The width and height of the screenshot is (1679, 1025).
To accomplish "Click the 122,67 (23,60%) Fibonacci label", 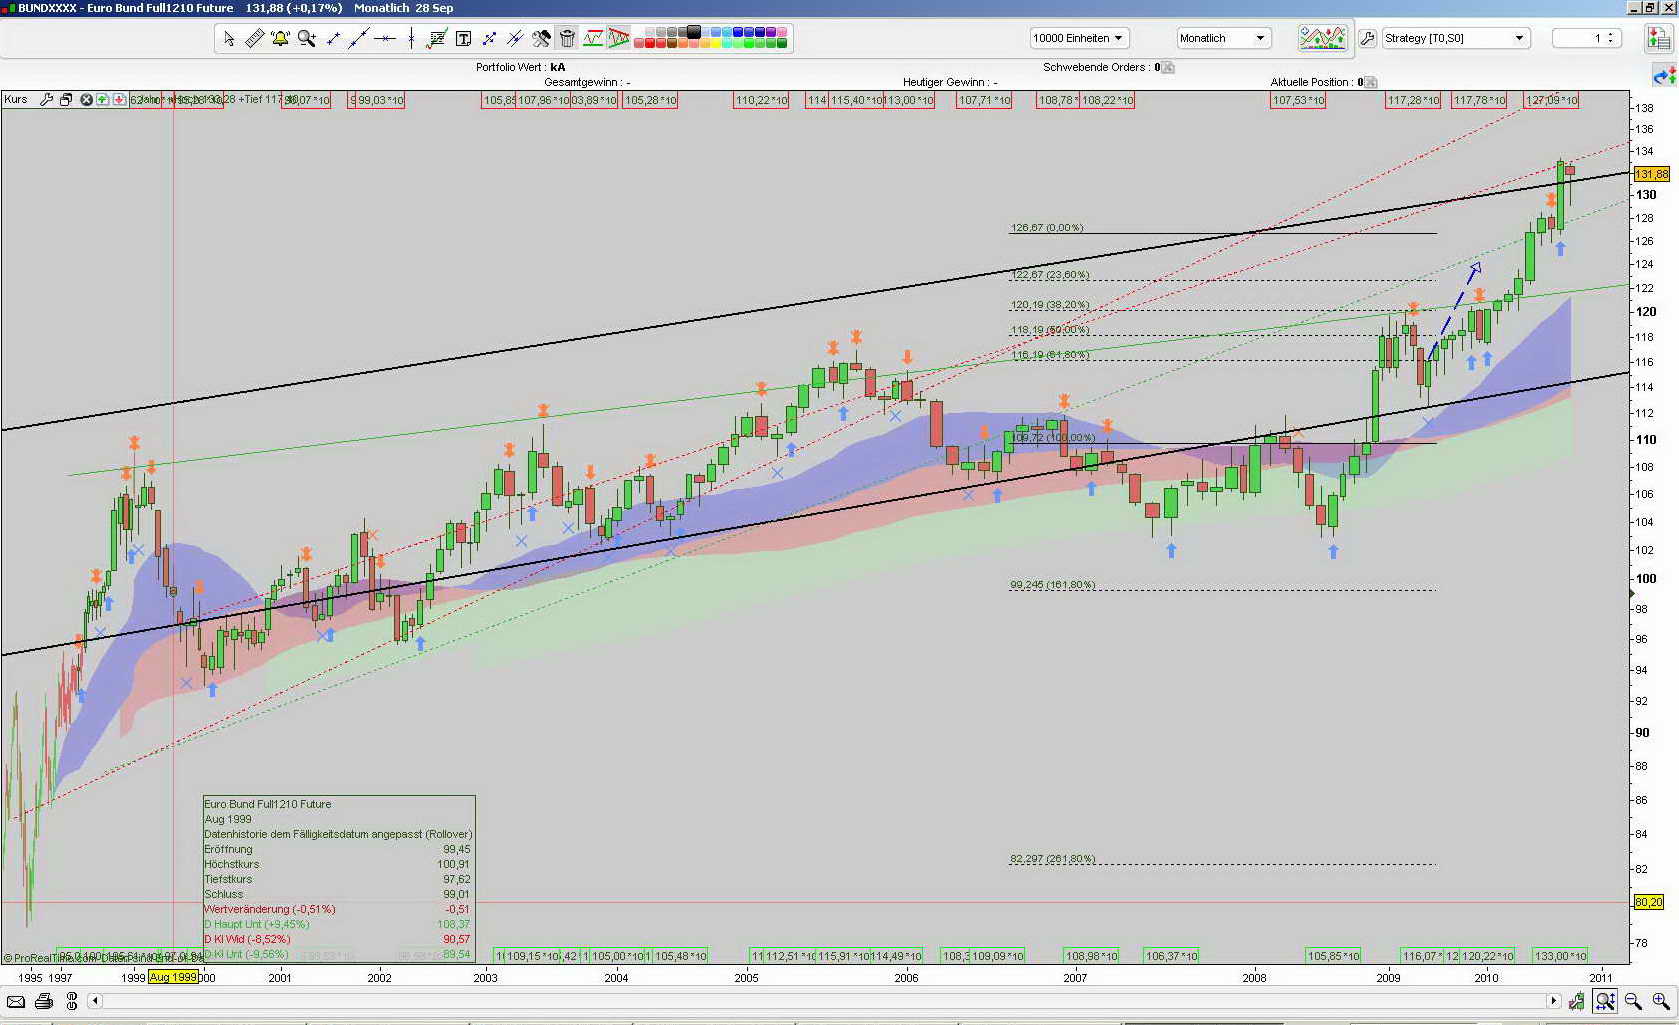I will pos(1050,275).
